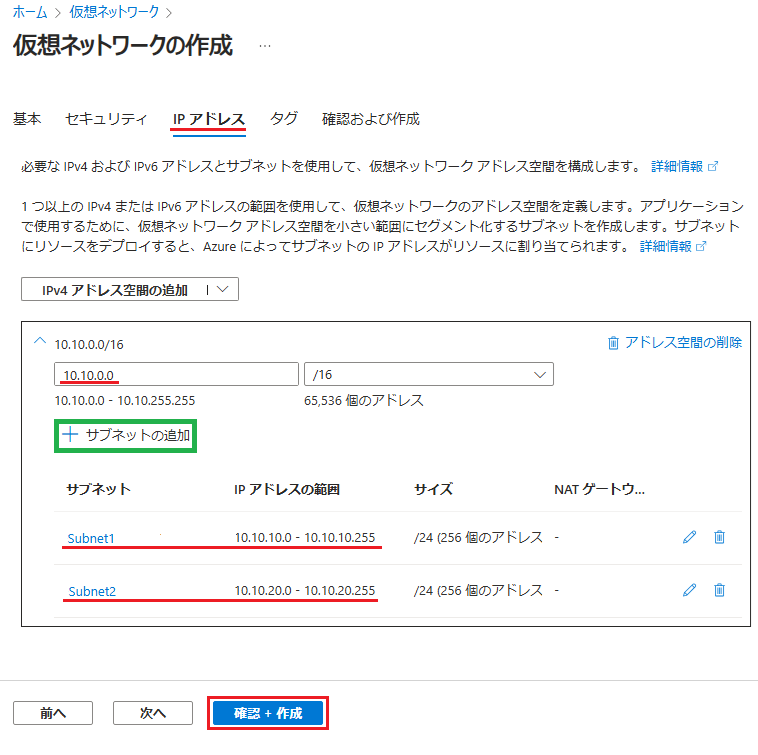Click the edit pencil icon for Subnet2
This screenshot has width=758, height=755.
(x=689, y=590)
